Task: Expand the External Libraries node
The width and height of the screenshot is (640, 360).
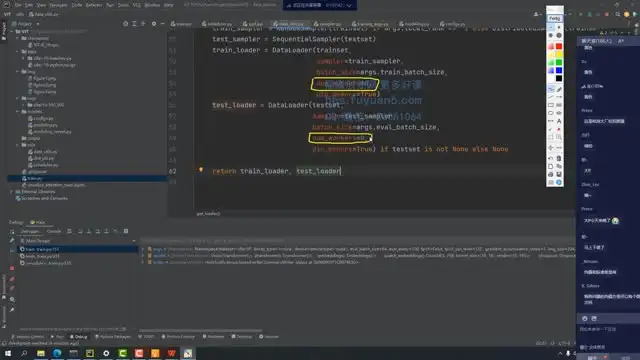Action: (x=12, y=191)
